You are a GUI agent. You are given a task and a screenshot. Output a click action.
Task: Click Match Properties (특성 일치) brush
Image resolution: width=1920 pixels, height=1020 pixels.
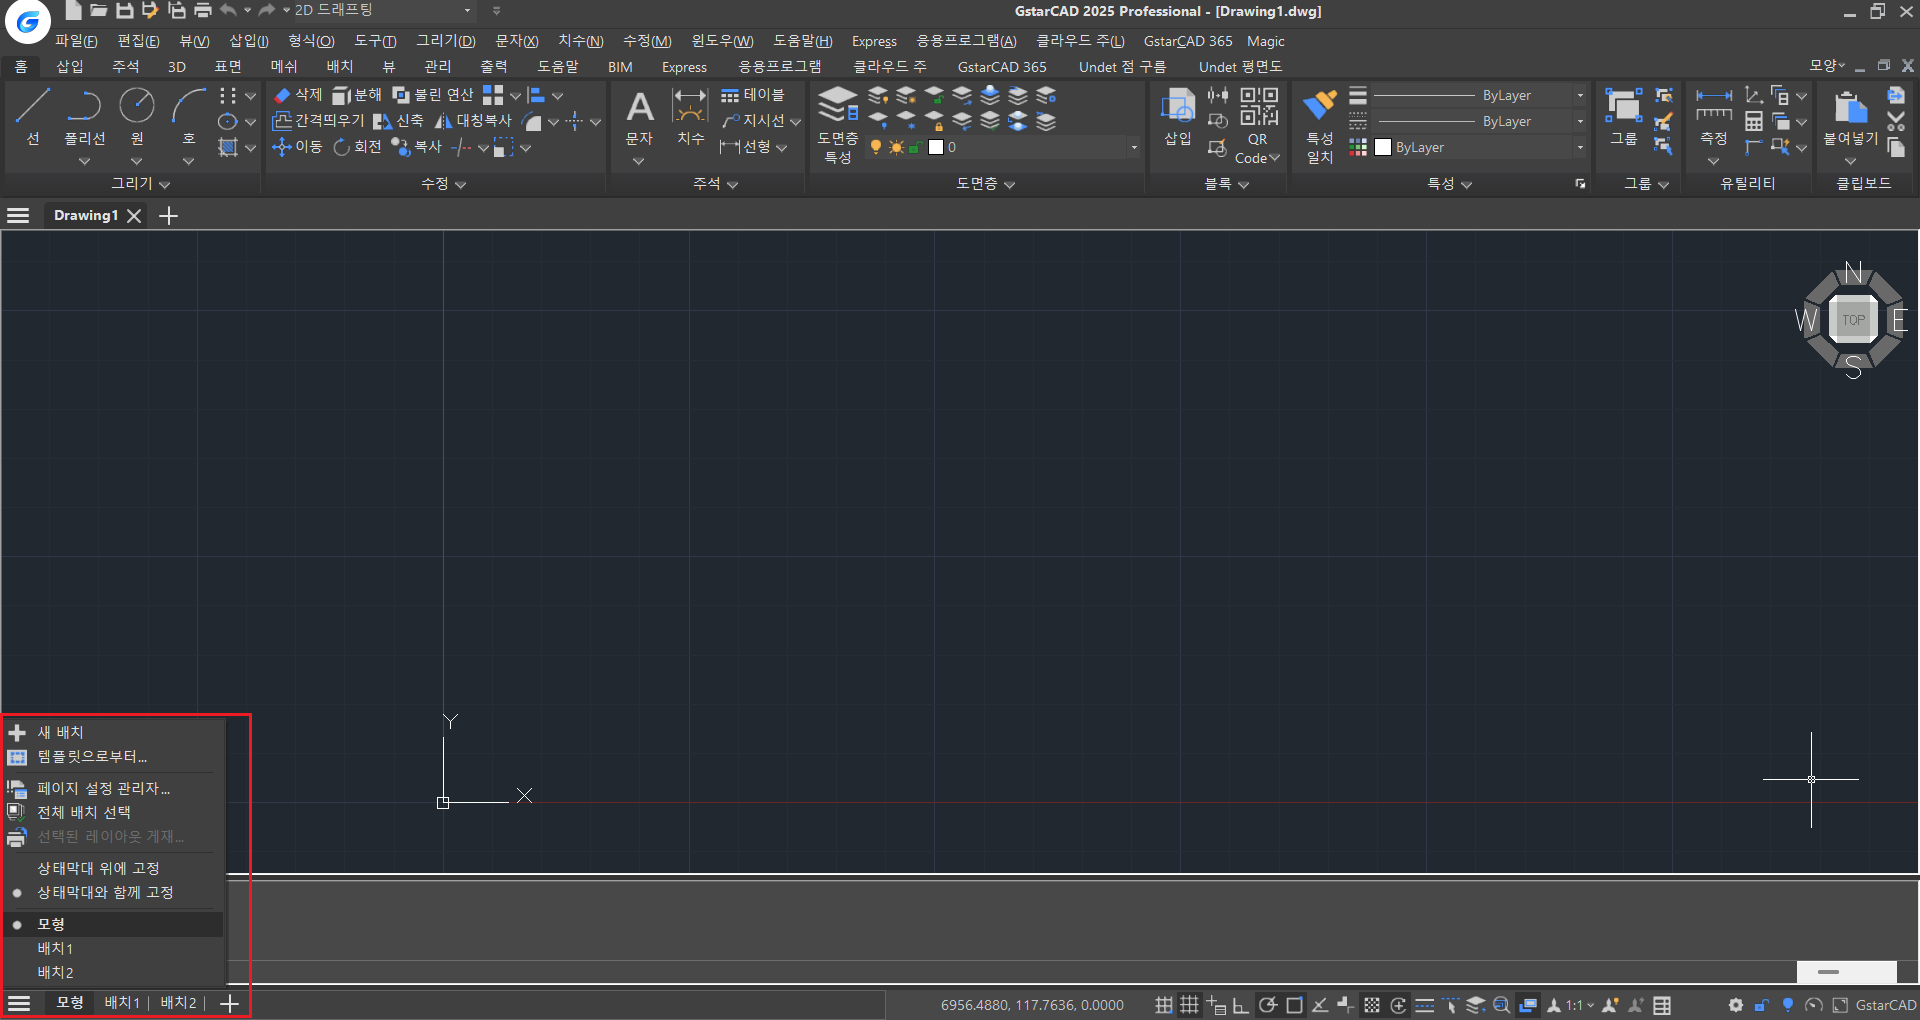[x=1320, y=125]
